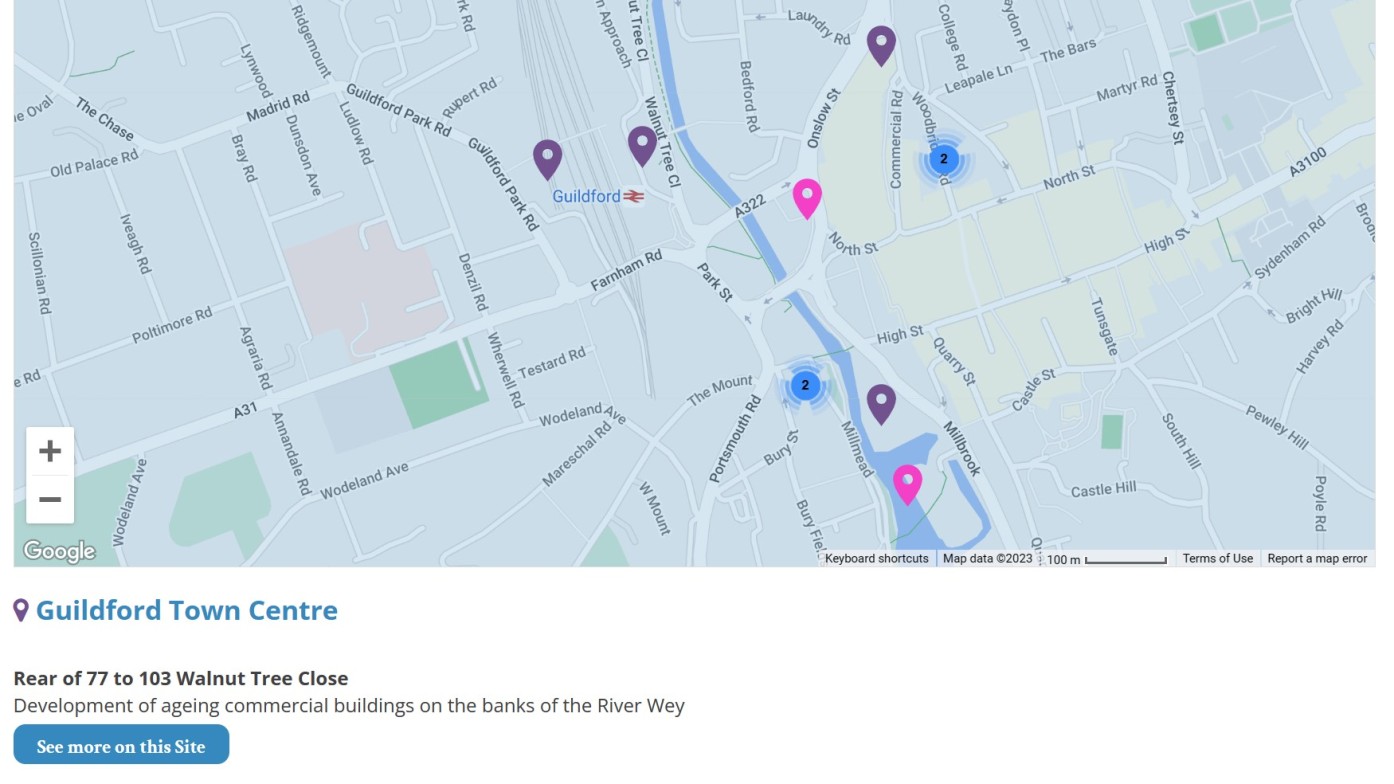Click the purple pin near Laundry Rd
Viewport: 1394px width, 784px height.
click(x=881, y=45)
